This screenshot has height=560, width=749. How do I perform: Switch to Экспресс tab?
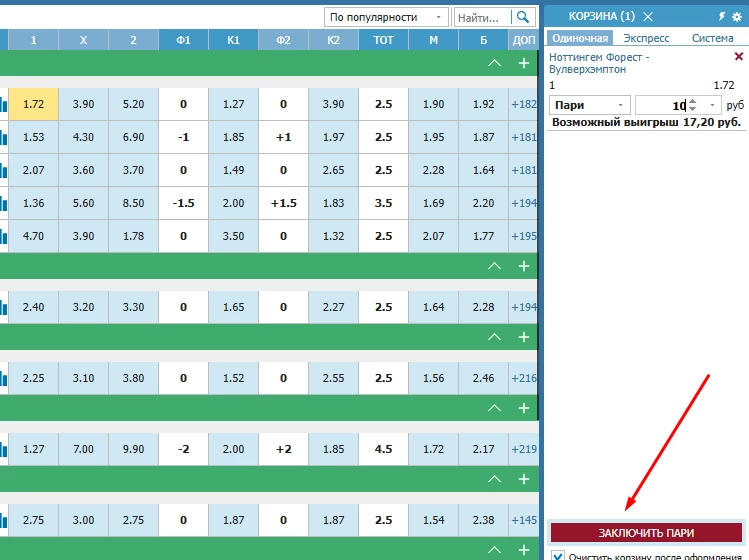[646, 38]
